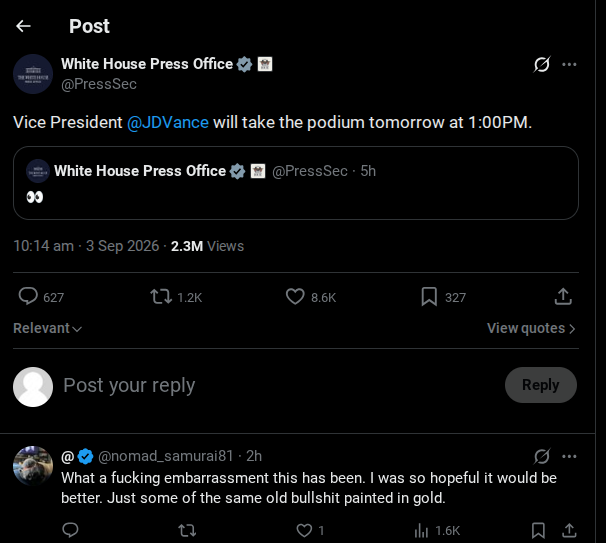Repost the post with 1.2K reposts
This screenshot has width=606, height=543.
click(x=176, y=297)
